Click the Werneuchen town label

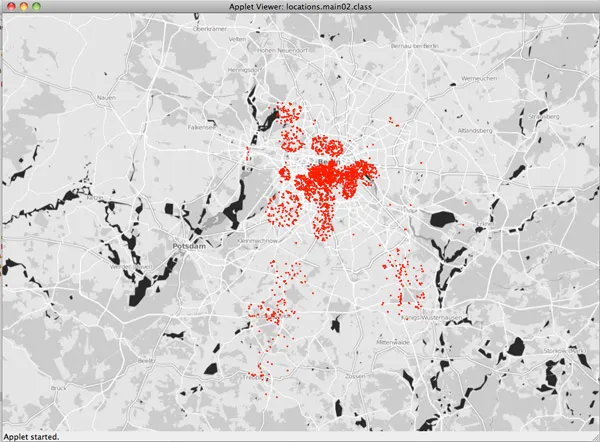479,78
